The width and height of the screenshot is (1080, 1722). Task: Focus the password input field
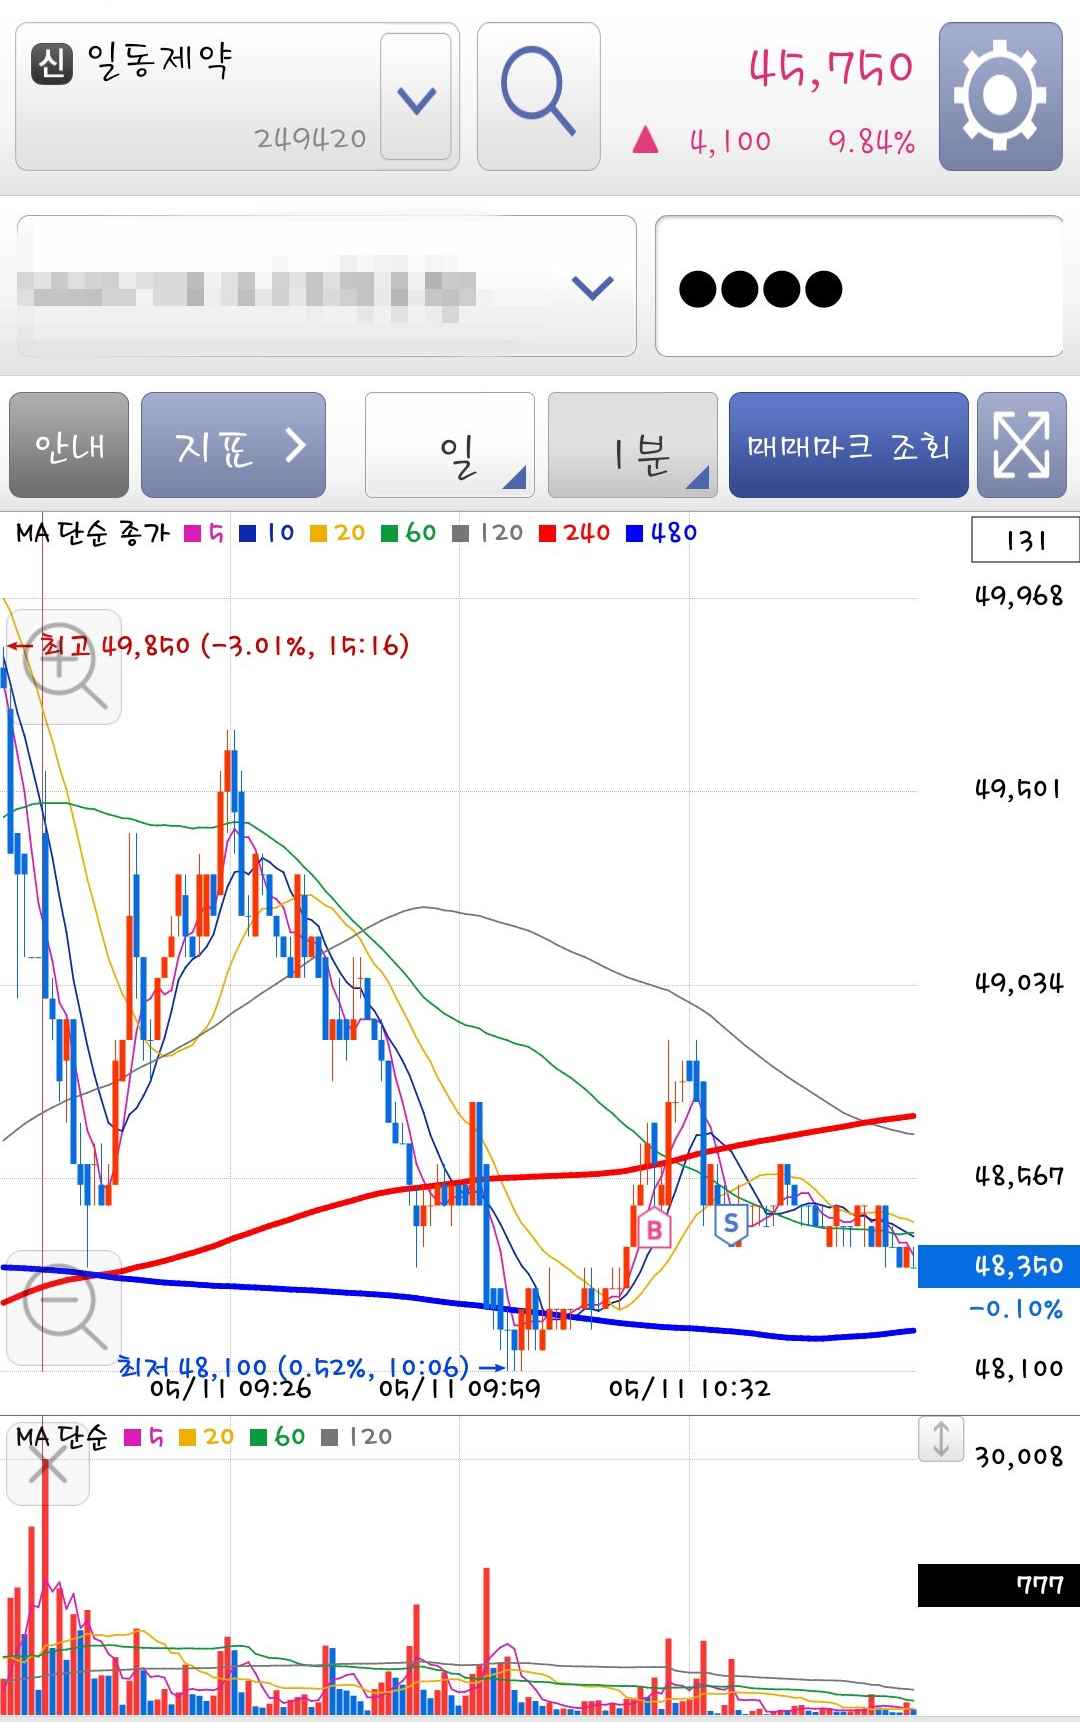pyautogui.click(x=859, y=286)
